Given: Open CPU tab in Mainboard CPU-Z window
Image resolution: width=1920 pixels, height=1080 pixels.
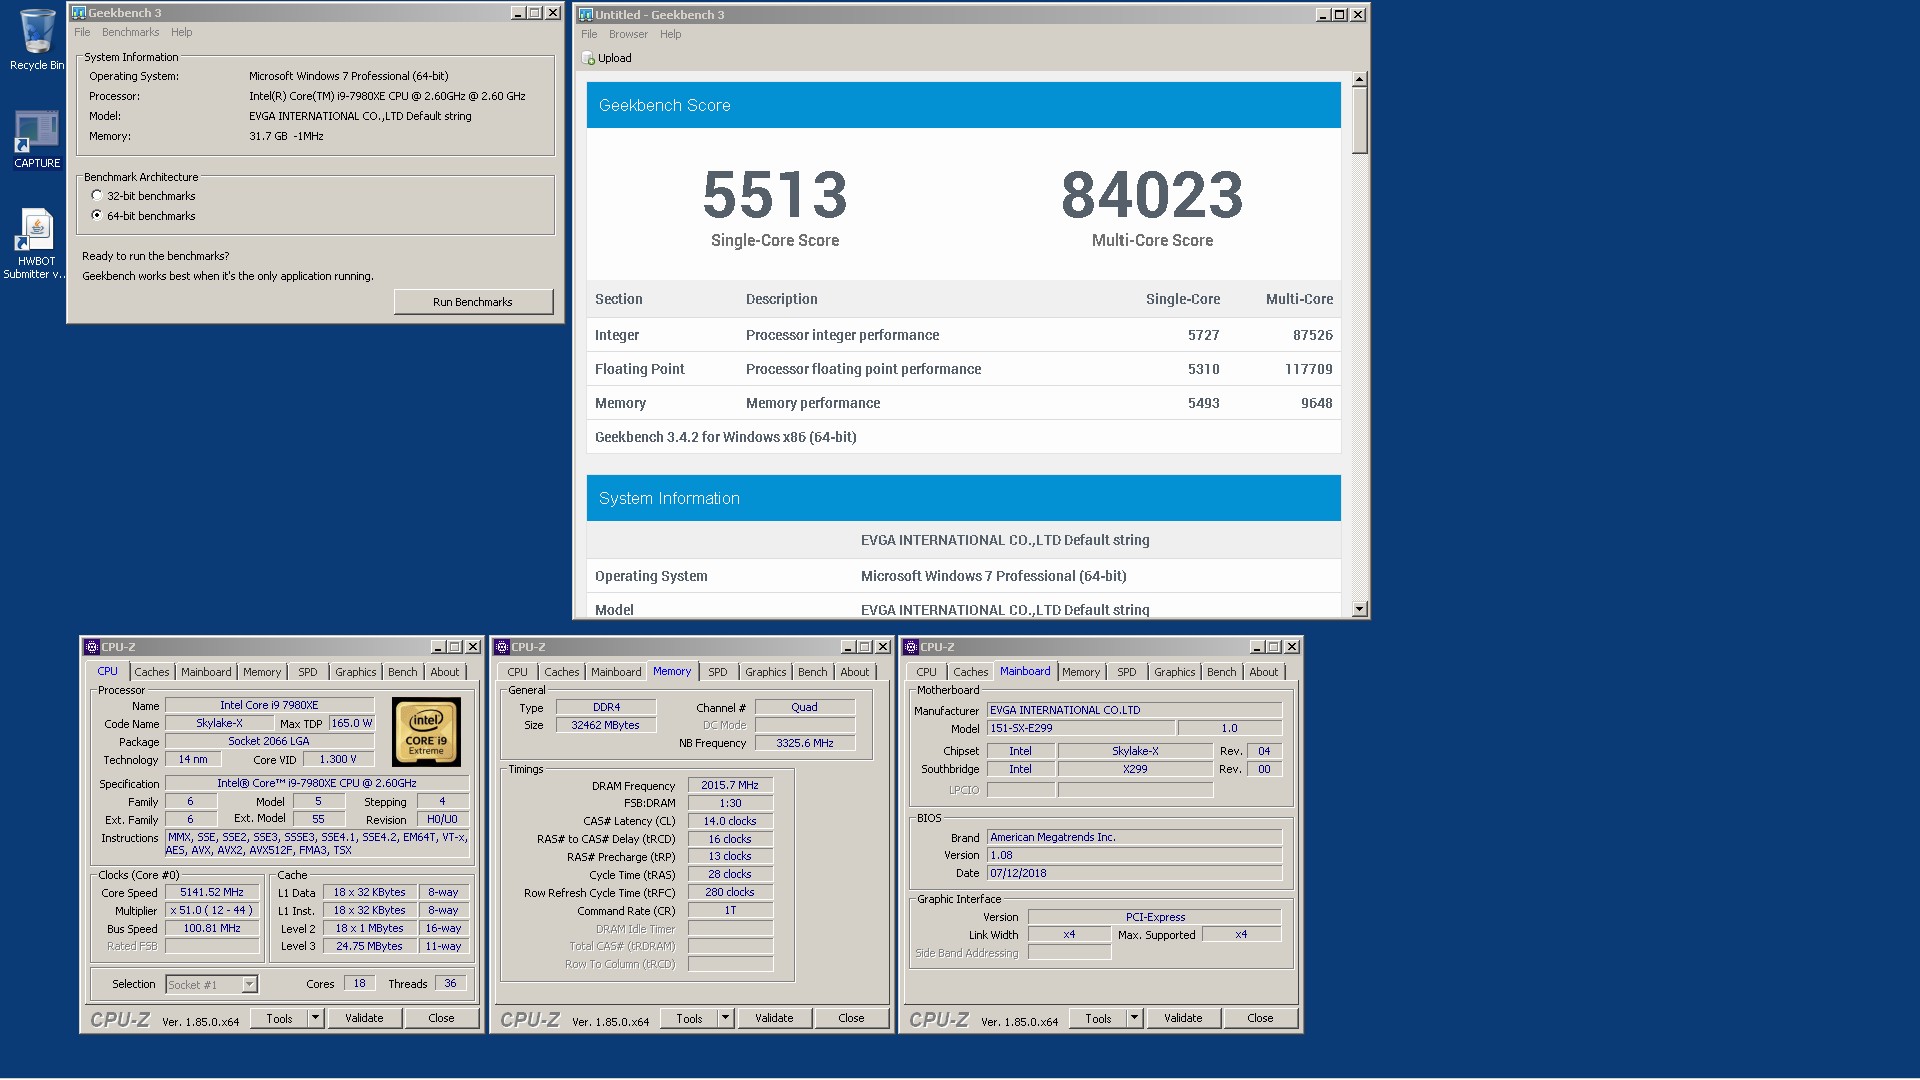Looking at the screenshot, I should point(927,672).
